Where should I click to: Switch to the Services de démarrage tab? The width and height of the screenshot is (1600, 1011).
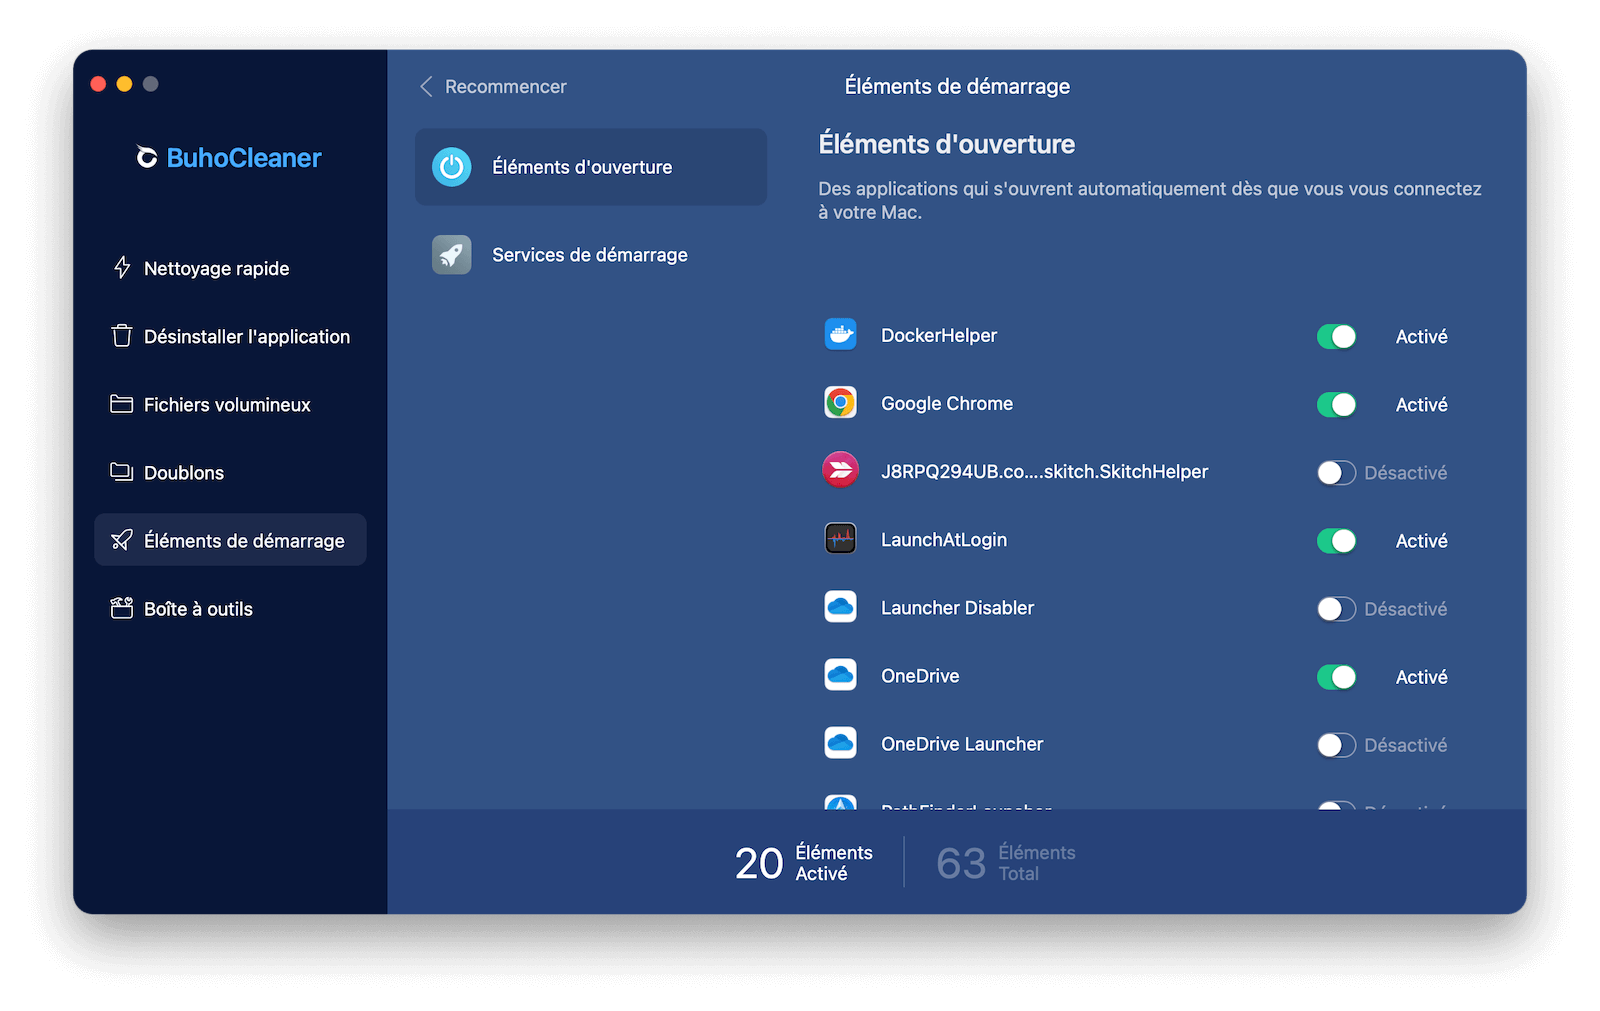(x=591, y=255)
